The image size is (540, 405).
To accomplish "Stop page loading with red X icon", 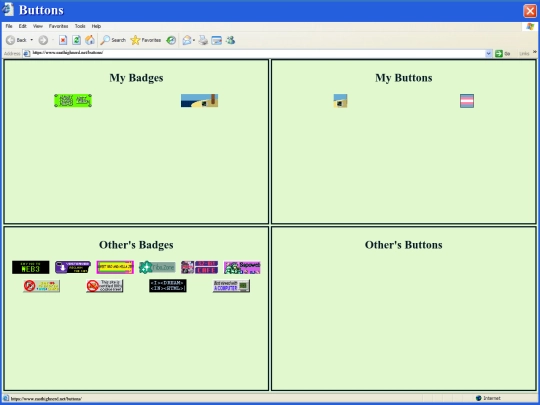I will [63, 40].
